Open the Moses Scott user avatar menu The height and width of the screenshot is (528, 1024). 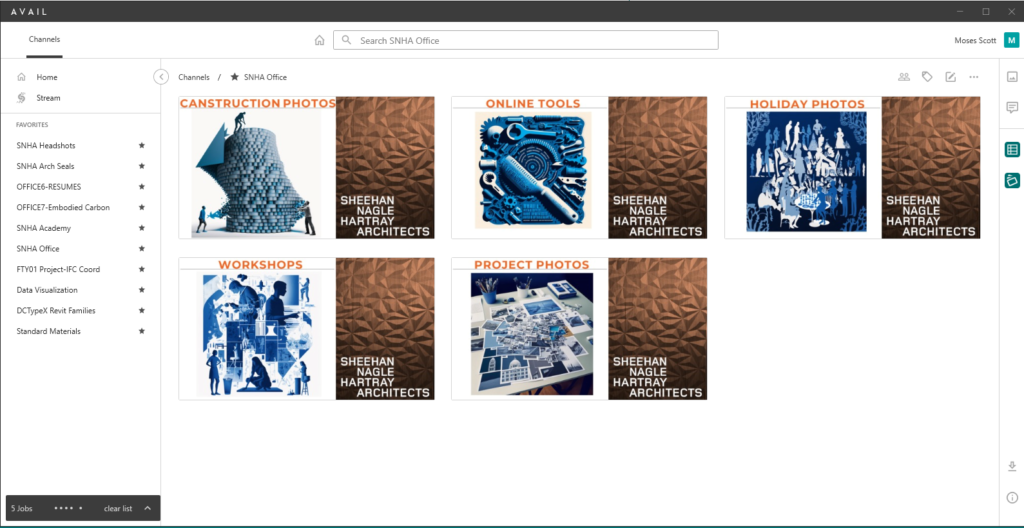click(x=1011, y=41)
